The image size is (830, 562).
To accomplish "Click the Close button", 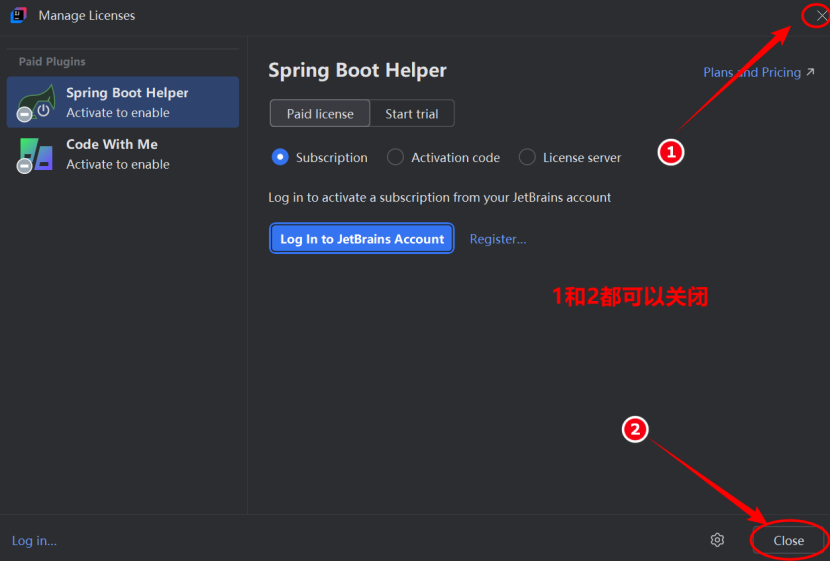I will 788,540.
